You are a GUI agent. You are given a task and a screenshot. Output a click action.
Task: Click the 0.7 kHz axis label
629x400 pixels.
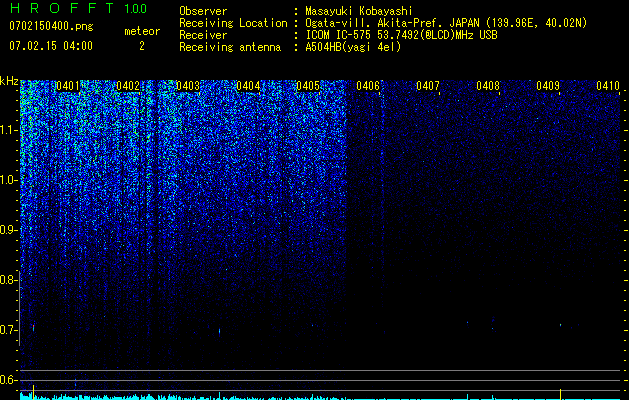click(8, 330)
